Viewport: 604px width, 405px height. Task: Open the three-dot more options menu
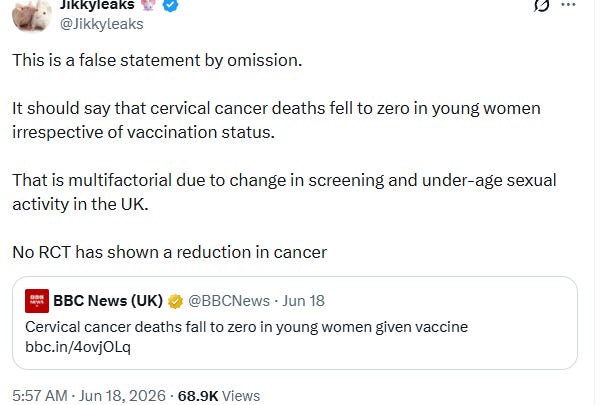[568, 5]
